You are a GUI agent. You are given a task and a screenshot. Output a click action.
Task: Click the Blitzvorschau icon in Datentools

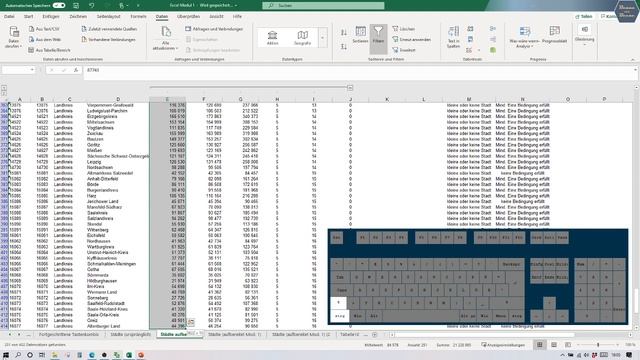click(470, 29)
